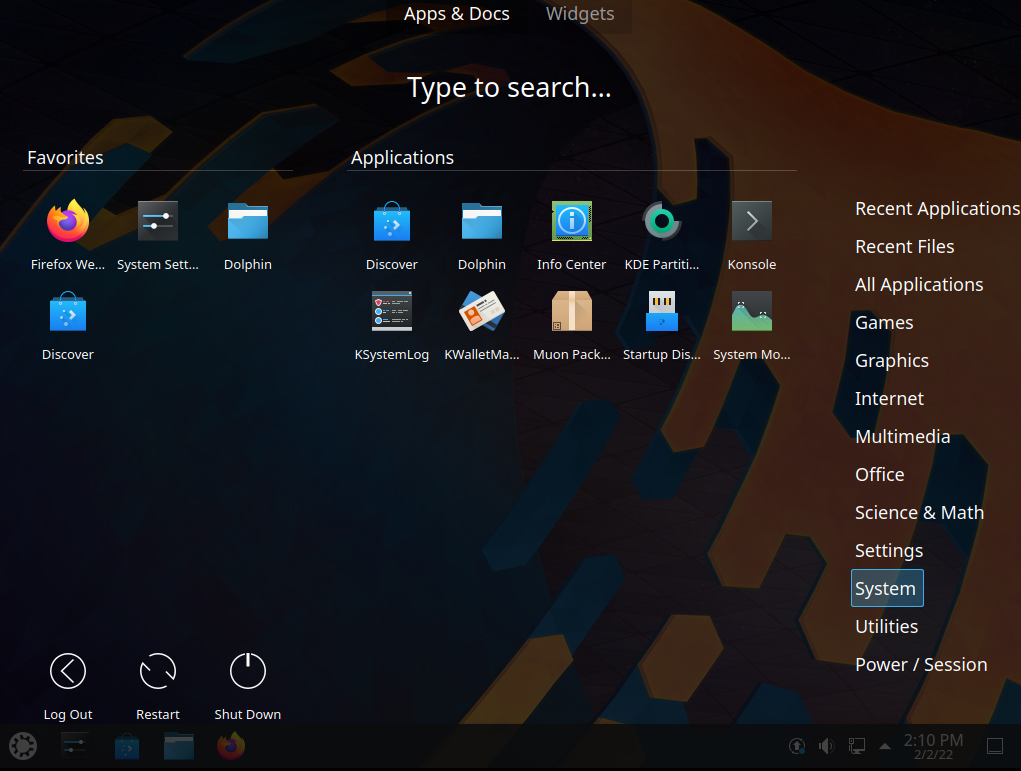Open Firefox Web Browser in Favorites
The image size is (1021, 771).
[x=68, y=222]
